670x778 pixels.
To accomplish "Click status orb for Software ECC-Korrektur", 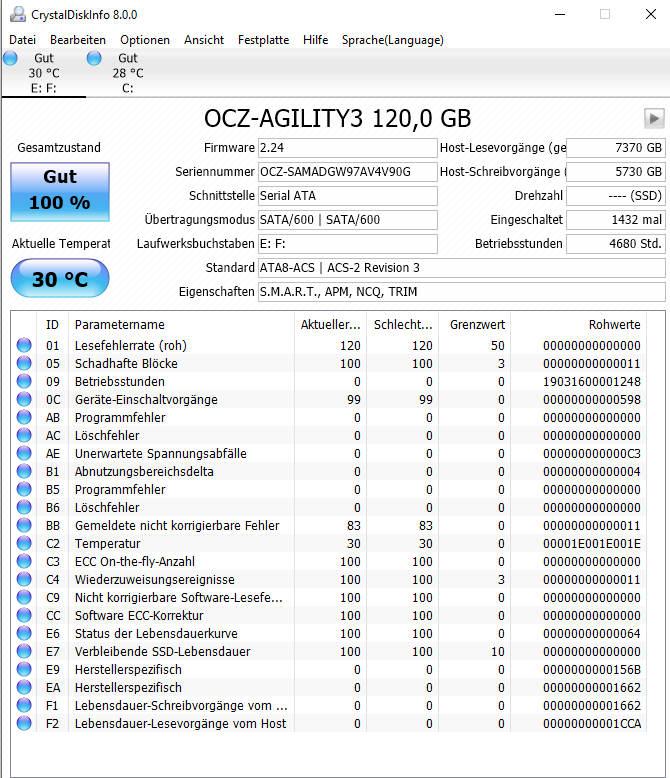I will 24,615.
